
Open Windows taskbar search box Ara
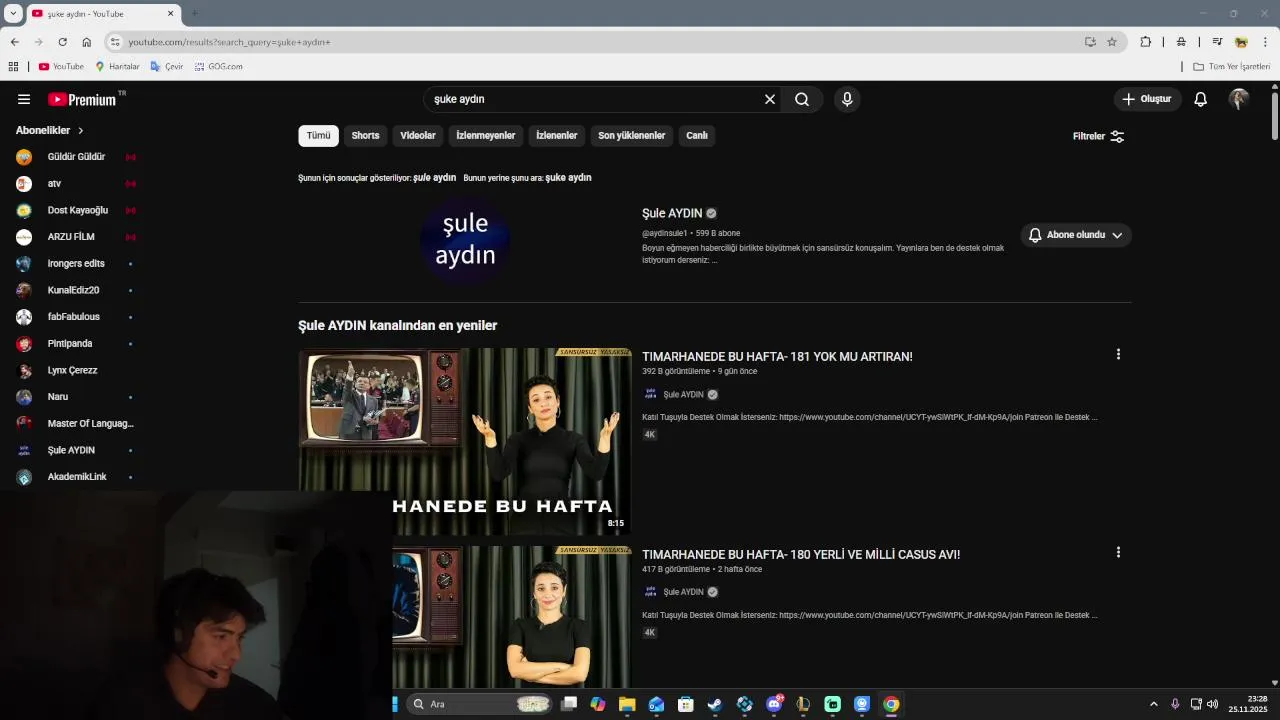click(x=481, y=704)
